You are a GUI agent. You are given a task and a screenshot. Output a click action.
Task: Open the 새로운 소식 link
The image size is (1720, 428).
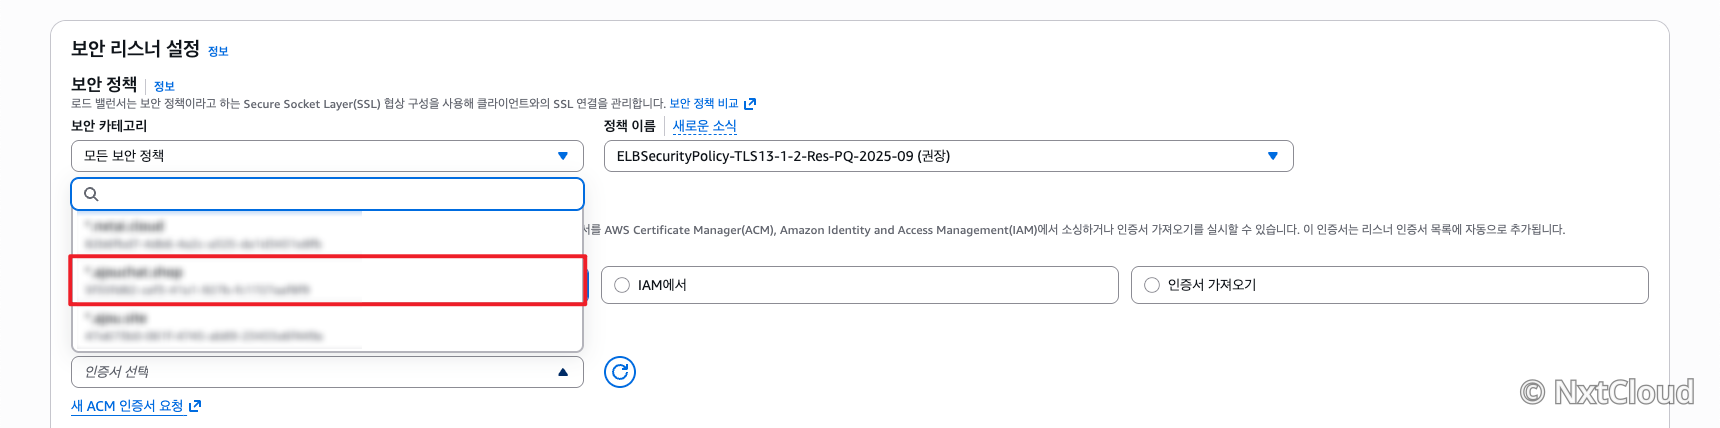click(704, 126)
